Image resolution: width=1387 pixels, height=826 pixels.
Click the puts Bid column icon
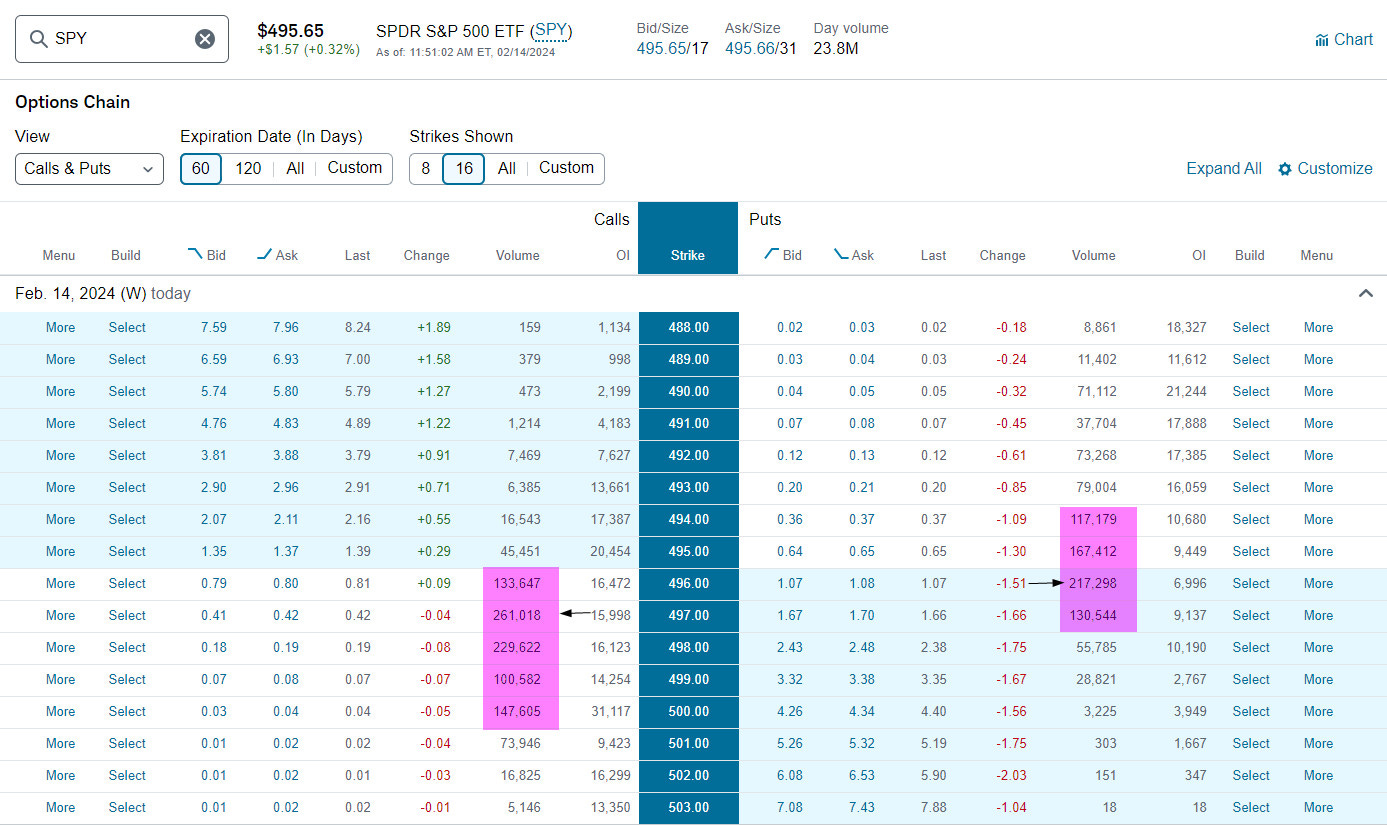pos(771,255)
